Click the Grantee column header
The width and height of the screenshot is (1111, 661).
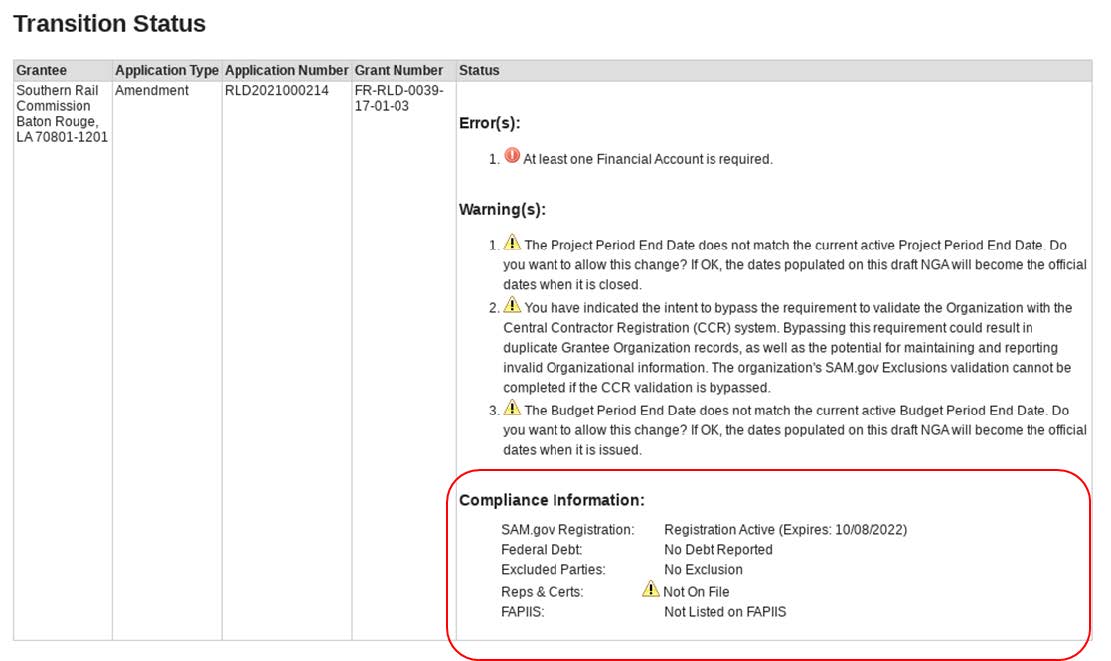click(x=42, y=71)
